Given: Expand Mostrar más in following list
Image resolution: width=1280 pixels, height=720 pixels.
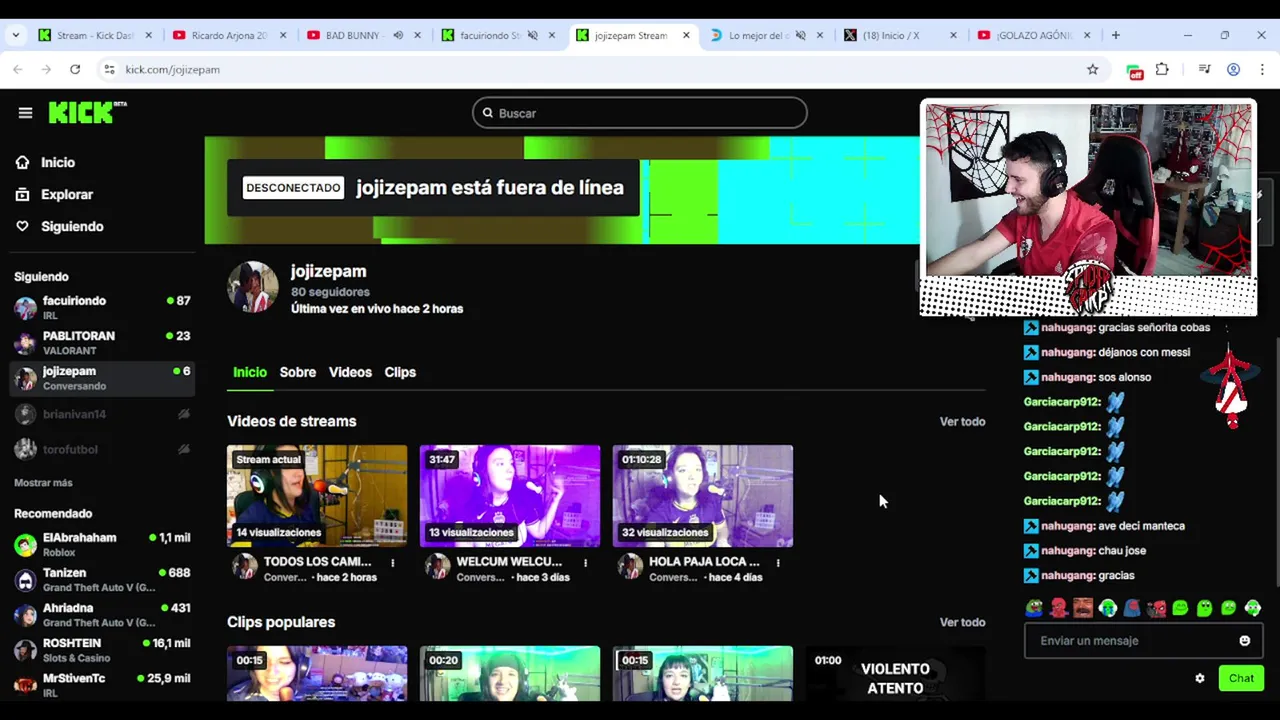Looking at the screenshot, I should (x=43, y=483).
